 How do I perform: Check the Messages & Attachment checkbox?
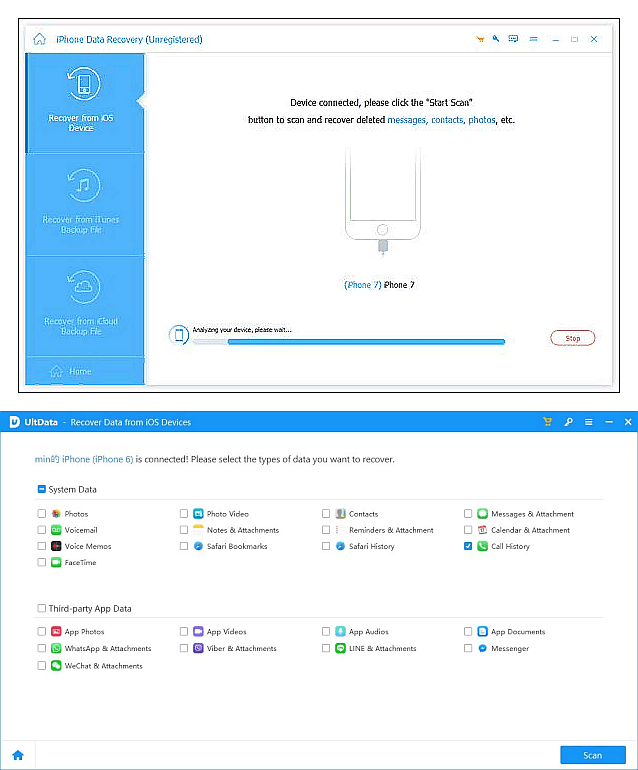click(468, 514)
